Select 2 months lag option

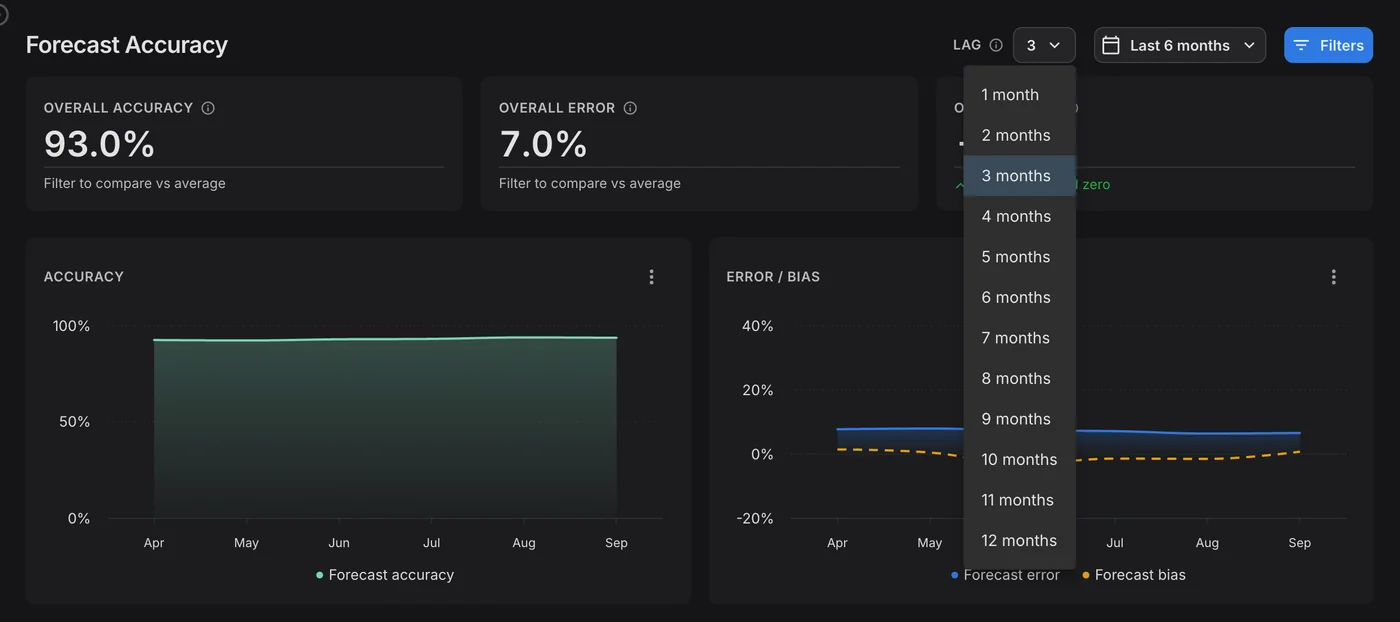point(1019,135)
